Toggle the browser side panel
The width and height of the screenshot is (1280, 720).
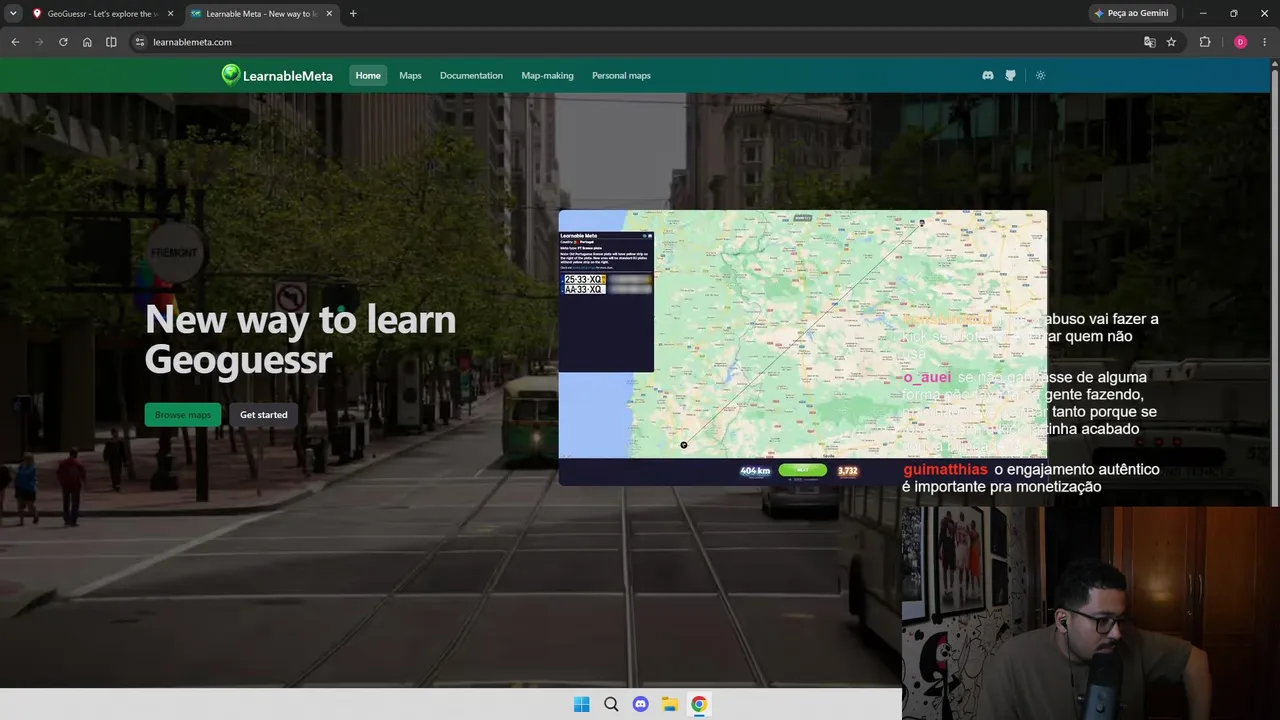click(x=111, y=42)
